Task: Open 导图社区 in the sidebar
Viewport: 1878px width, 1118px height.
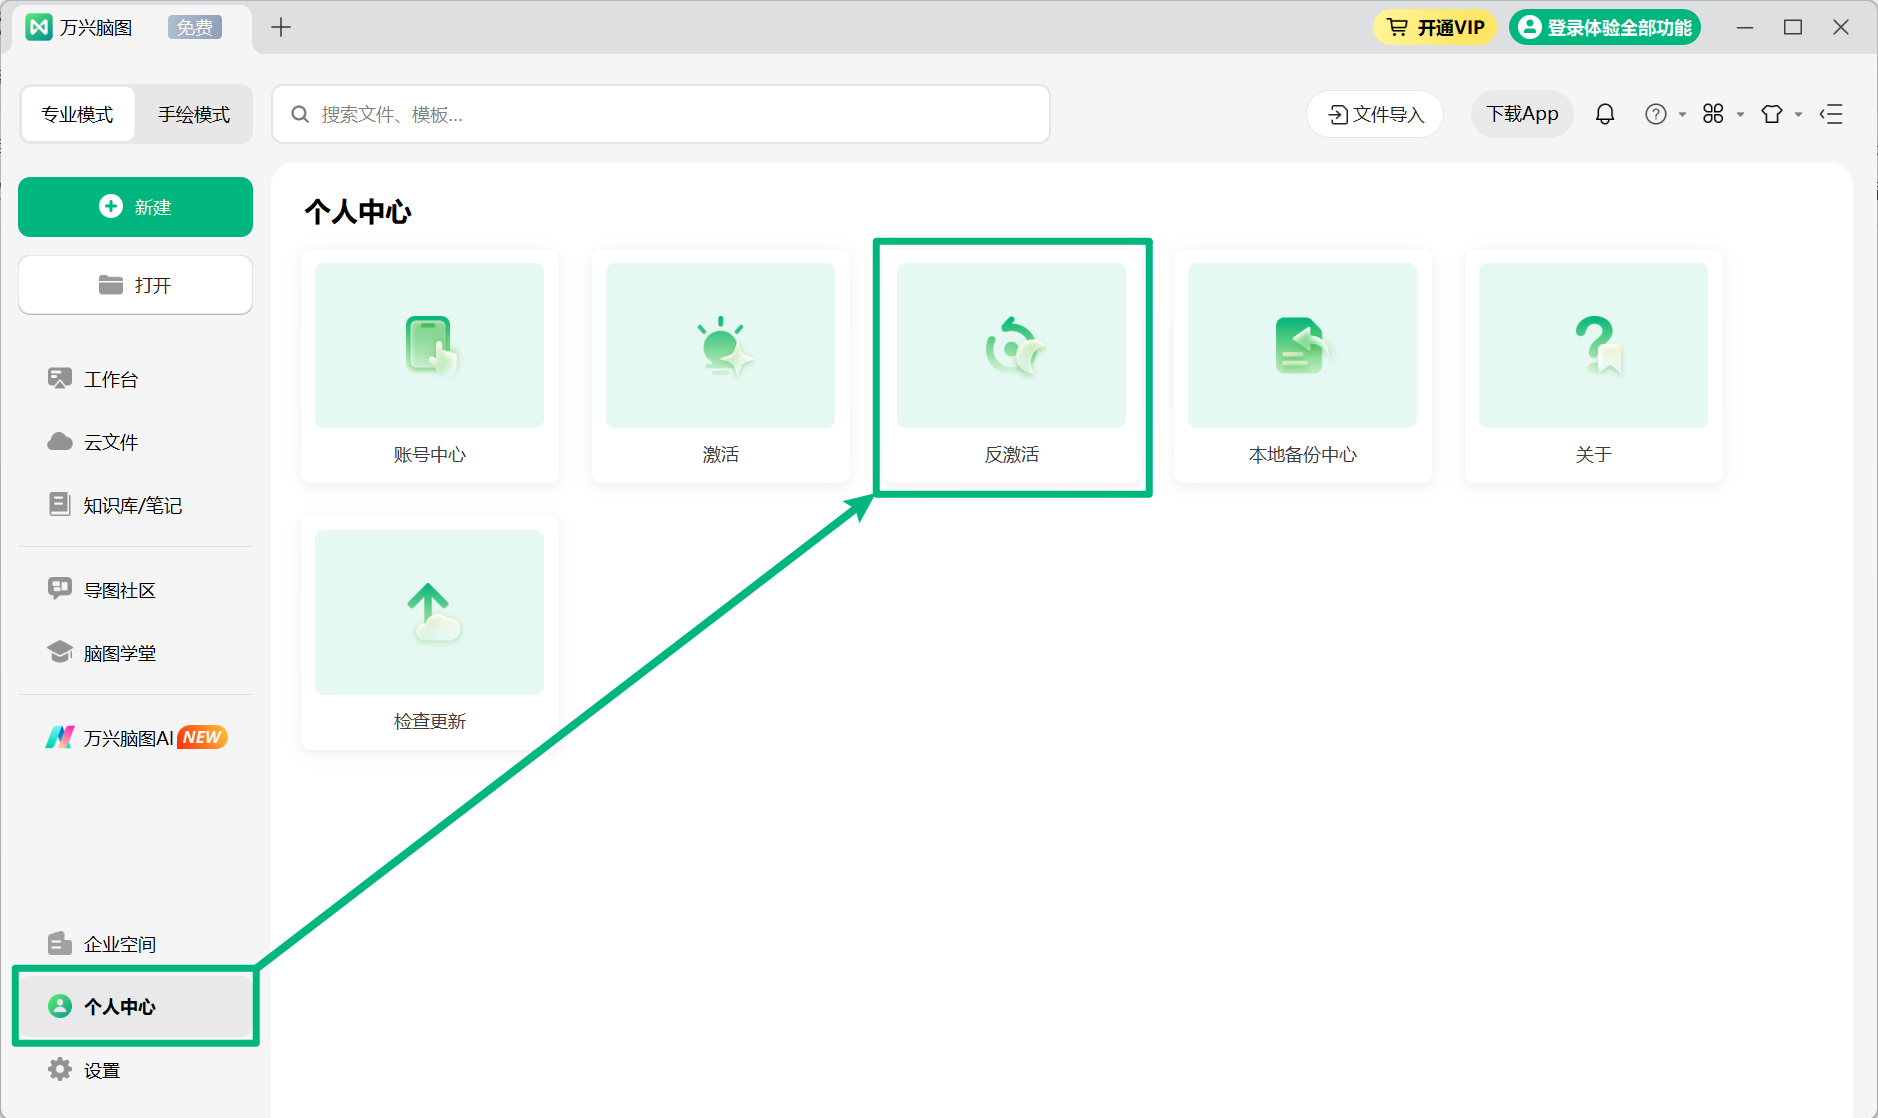Action: (136, 590)
